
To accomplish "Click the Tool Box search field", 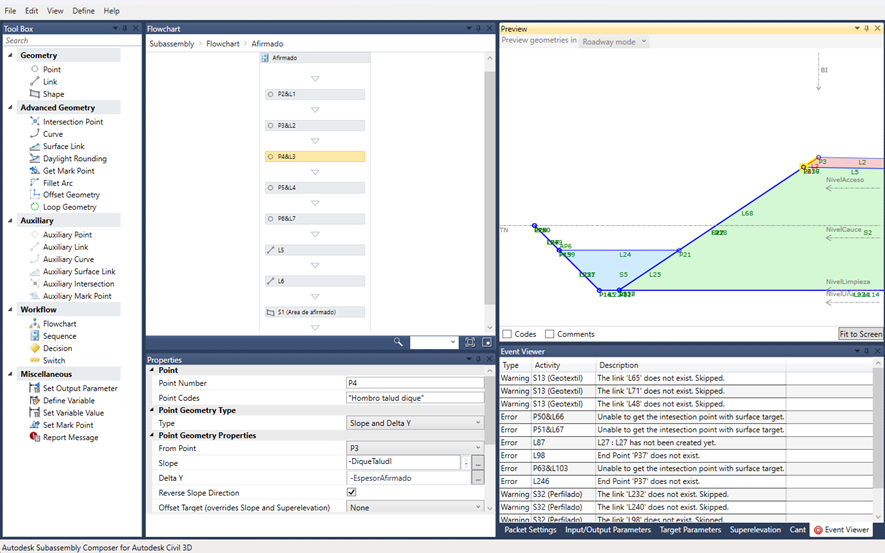I will pos(72,41).
